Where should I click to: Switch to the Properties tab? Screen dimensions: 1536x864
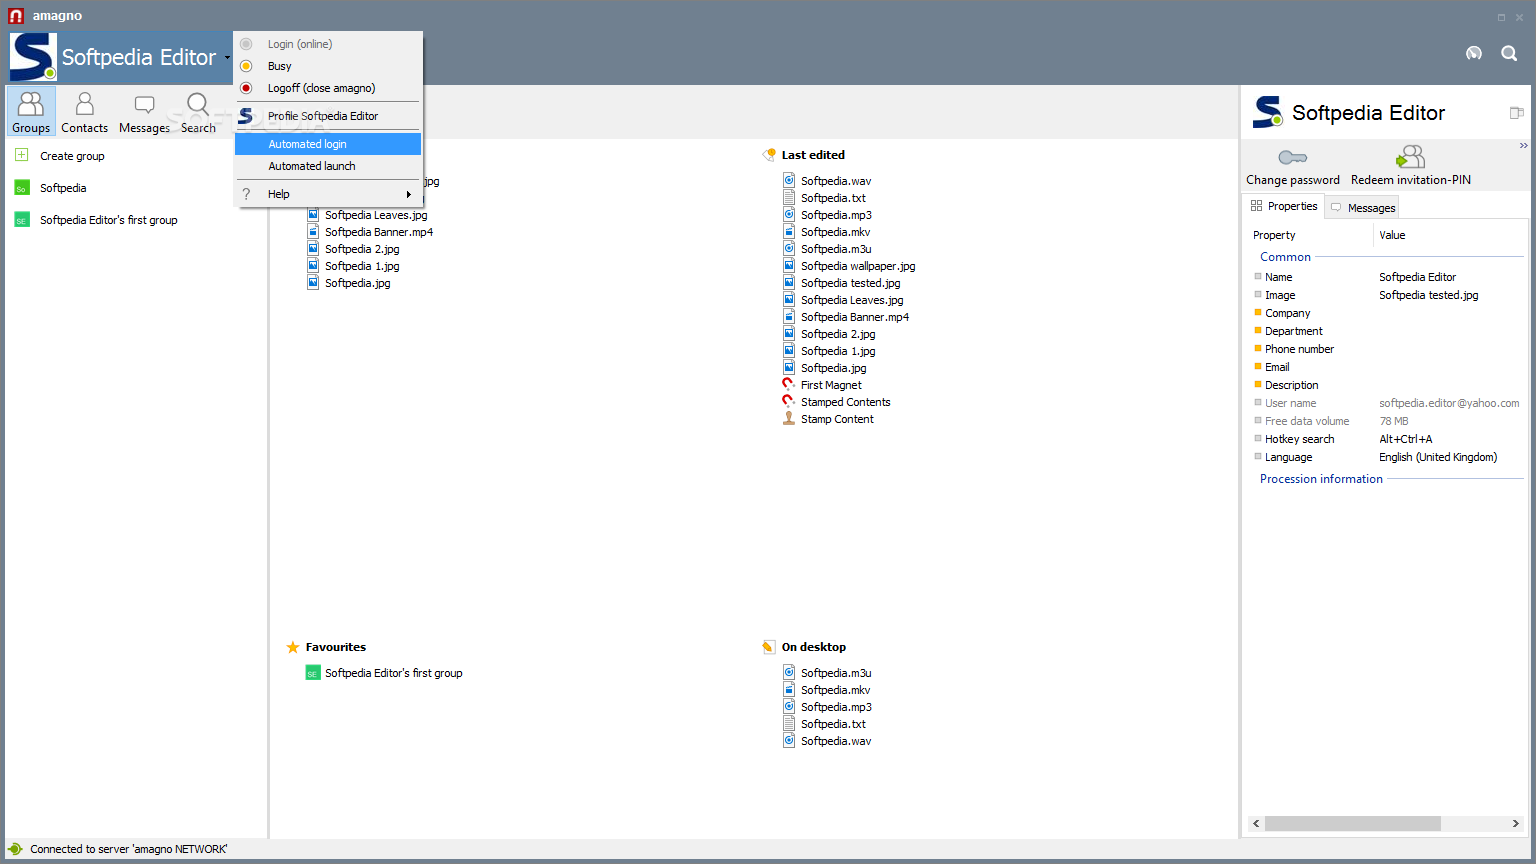click(1284, 206)
